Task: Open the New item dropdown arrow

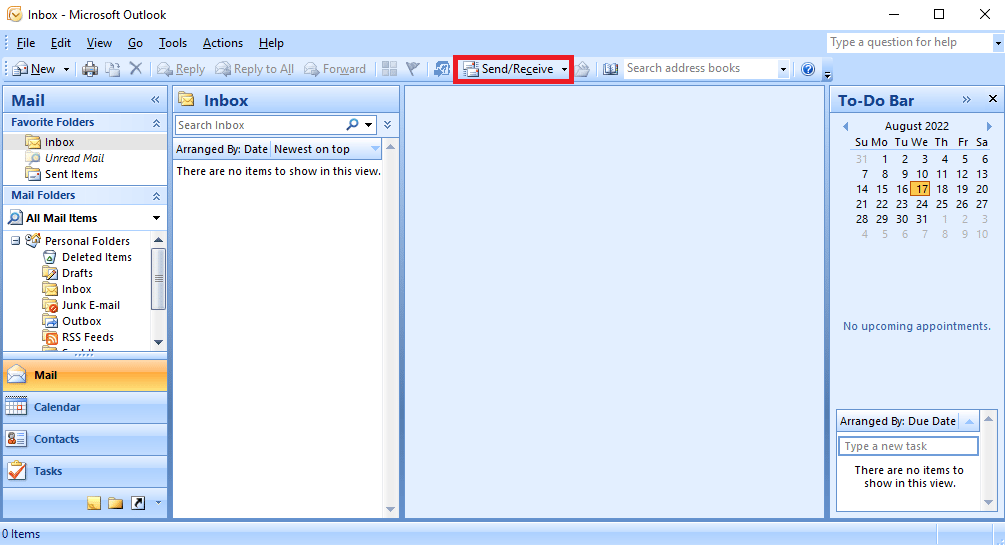Action: click(x=66, y=69)
